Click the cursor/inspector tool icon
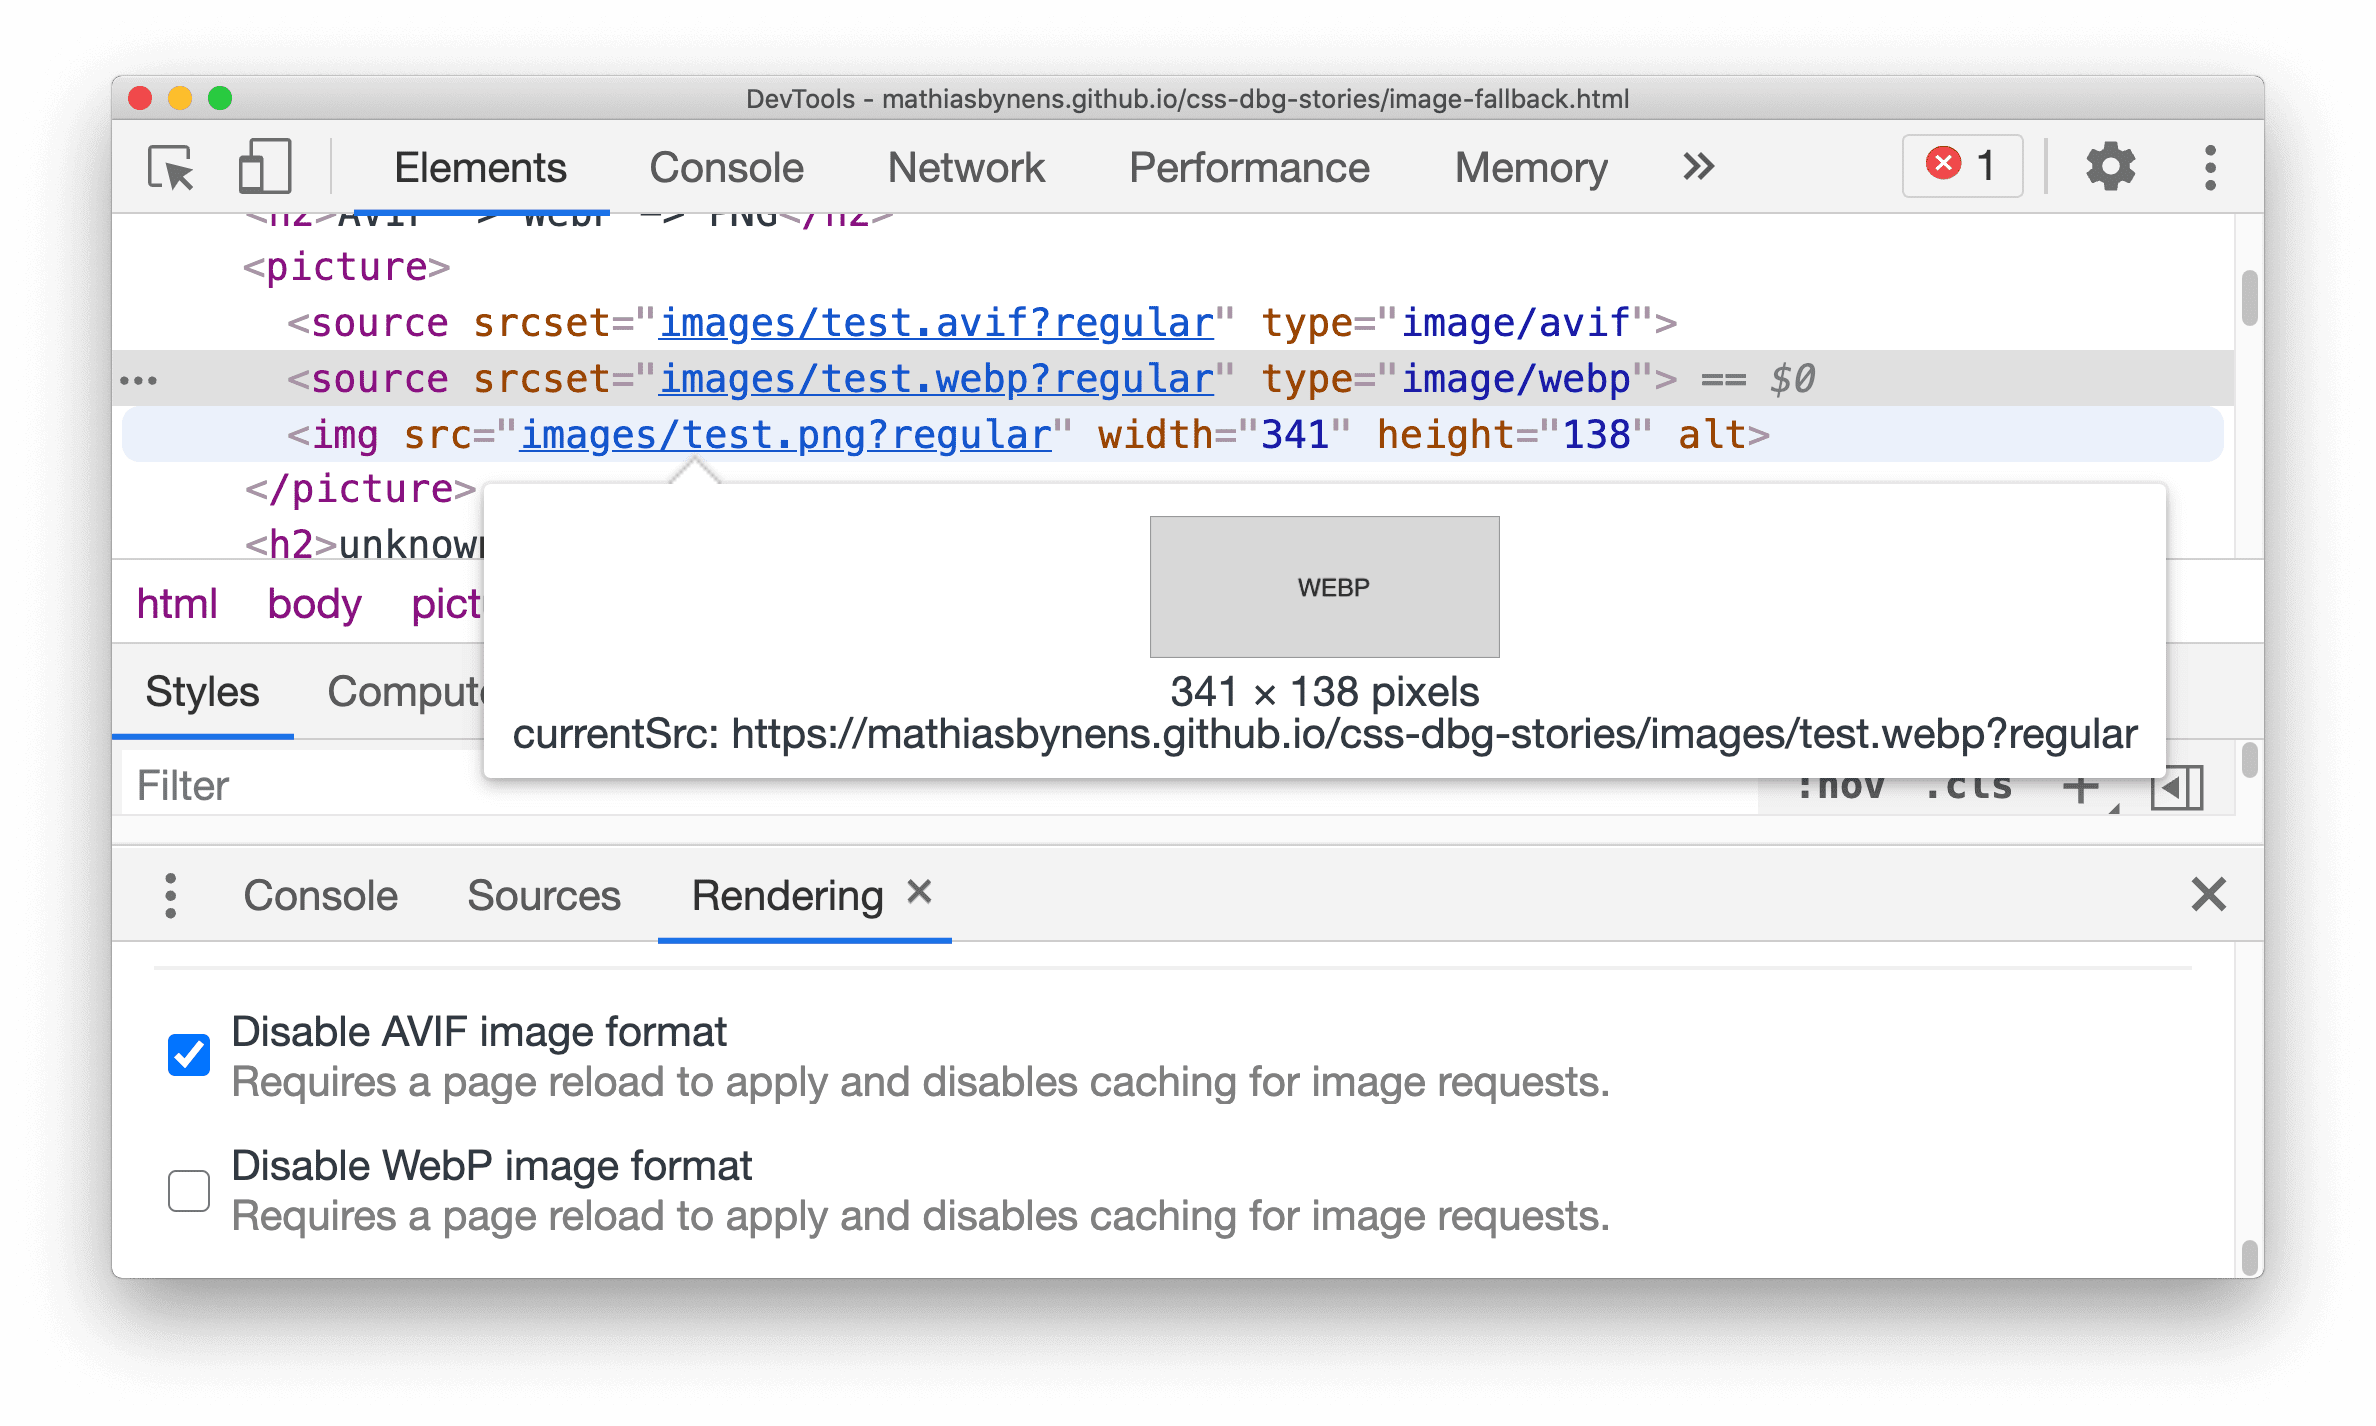 pos(170,165)
